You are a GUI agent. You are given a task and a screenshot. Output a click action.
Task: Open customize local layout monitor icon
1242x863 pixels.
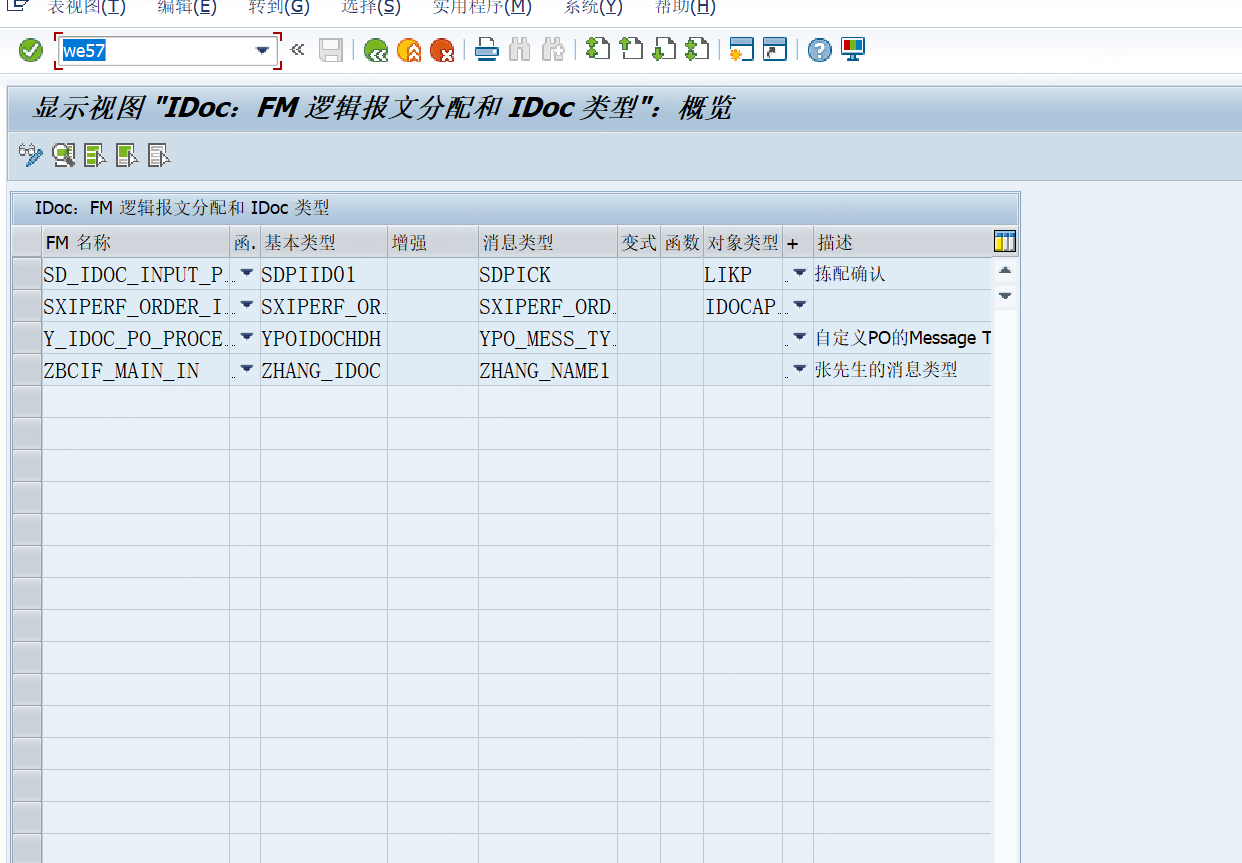[851, 48]
